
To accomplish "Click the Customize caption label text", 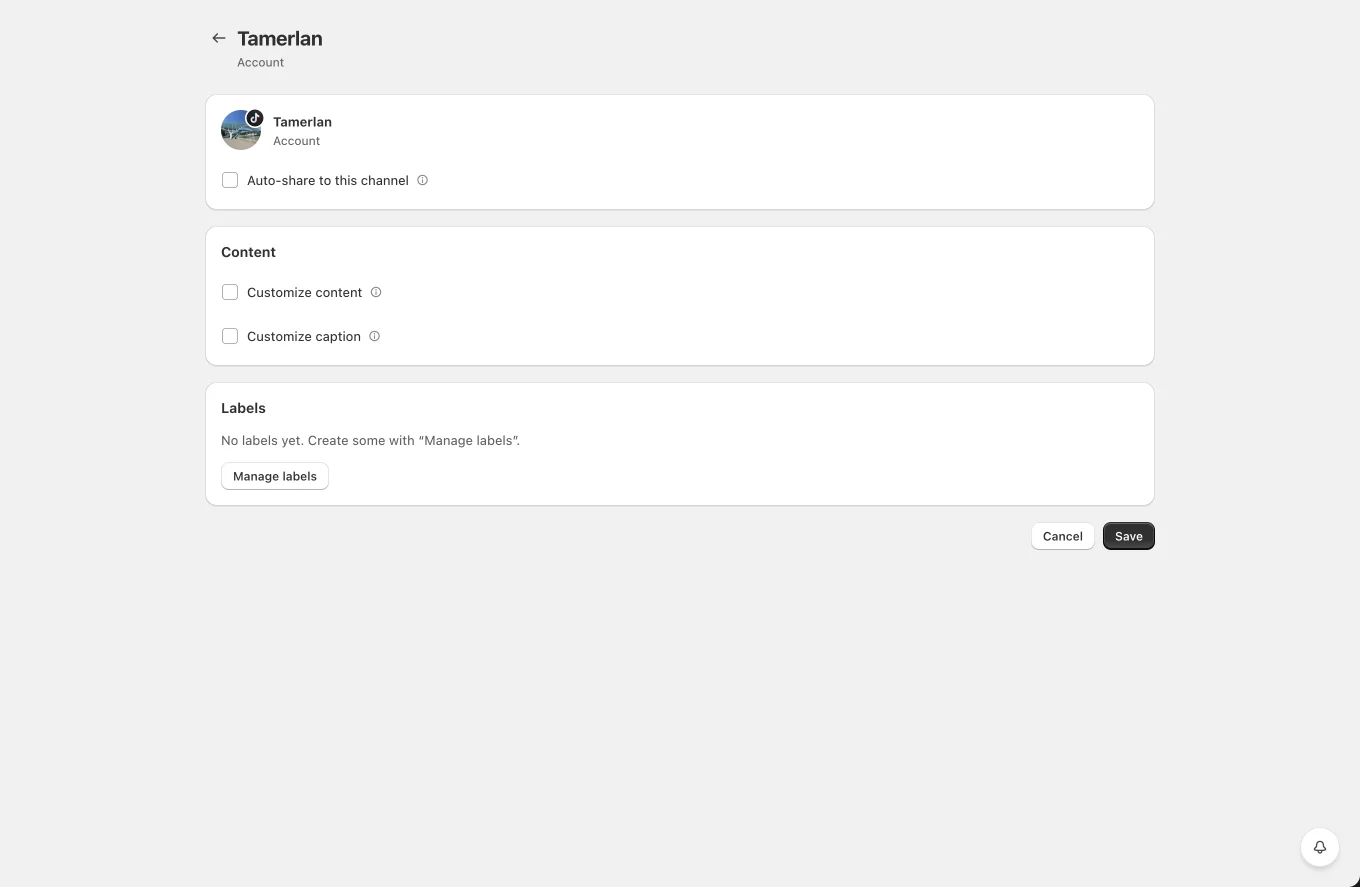I will click(x=304, y=336).
